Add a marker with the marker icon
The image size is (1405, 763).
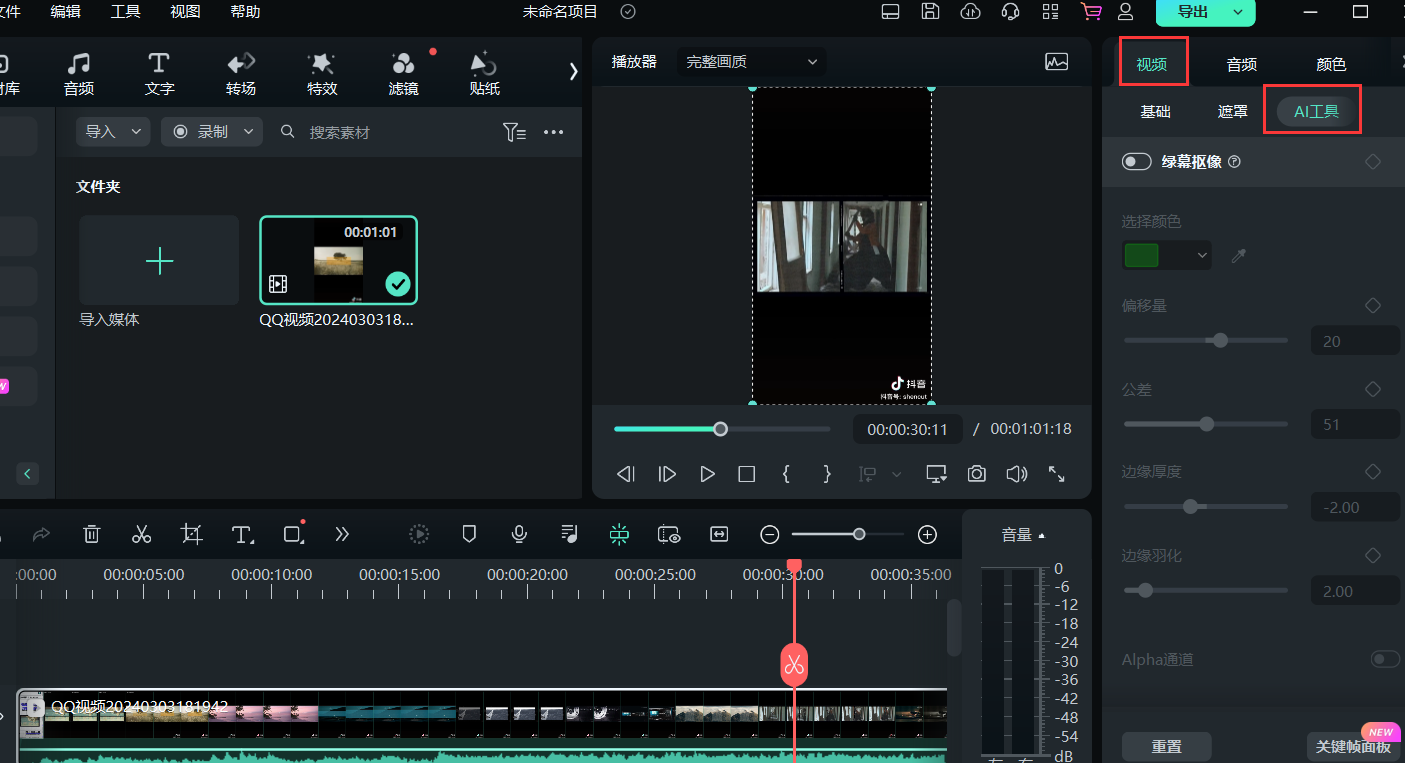click(469, 534)
